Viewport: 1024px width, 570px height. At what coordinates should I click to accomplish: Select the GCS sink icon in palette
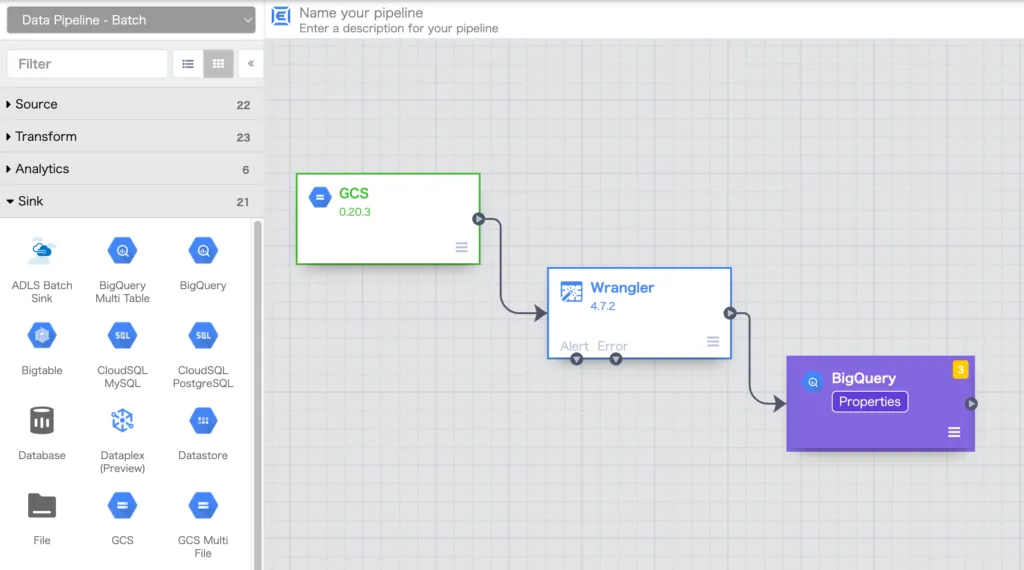tap(122, 505)
